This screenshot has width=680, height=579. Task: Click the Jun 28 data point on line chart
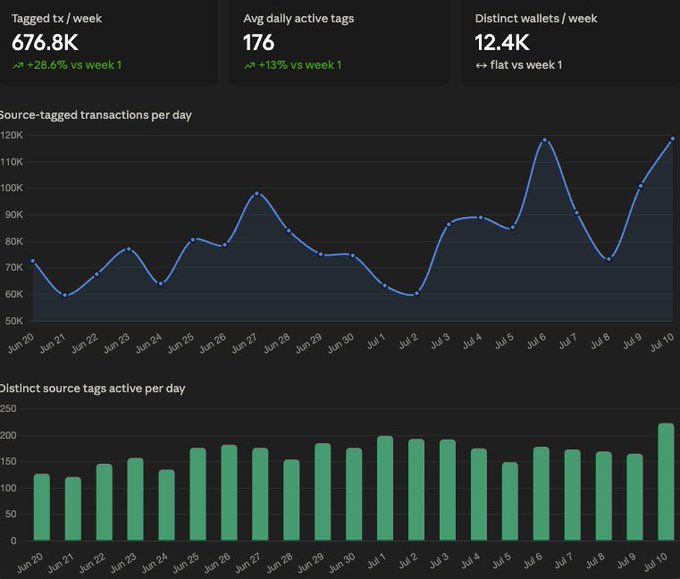pos(289,231)
